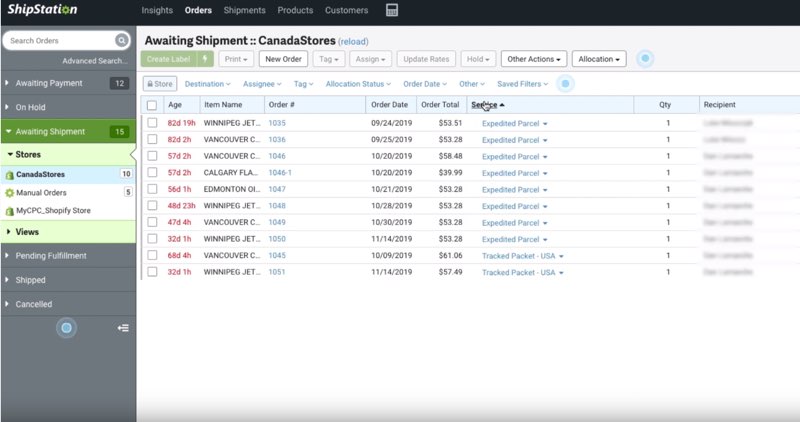Viewport: 800px width, 422px height.
Task: Click the Create Label button
Action: pyautogui.click(x=169, y=59)
